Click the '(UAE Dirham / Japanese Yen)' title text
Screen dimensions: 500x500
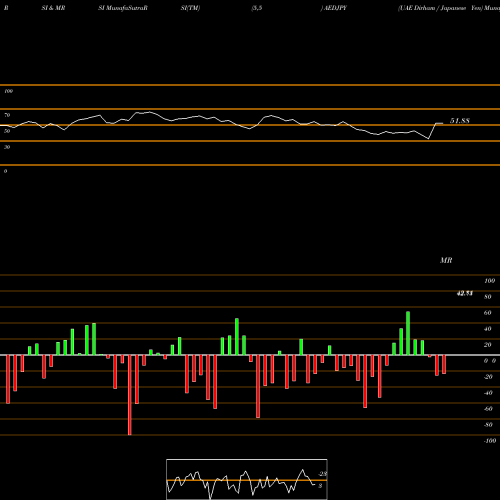pyautogui.click(x=440, y=8)
